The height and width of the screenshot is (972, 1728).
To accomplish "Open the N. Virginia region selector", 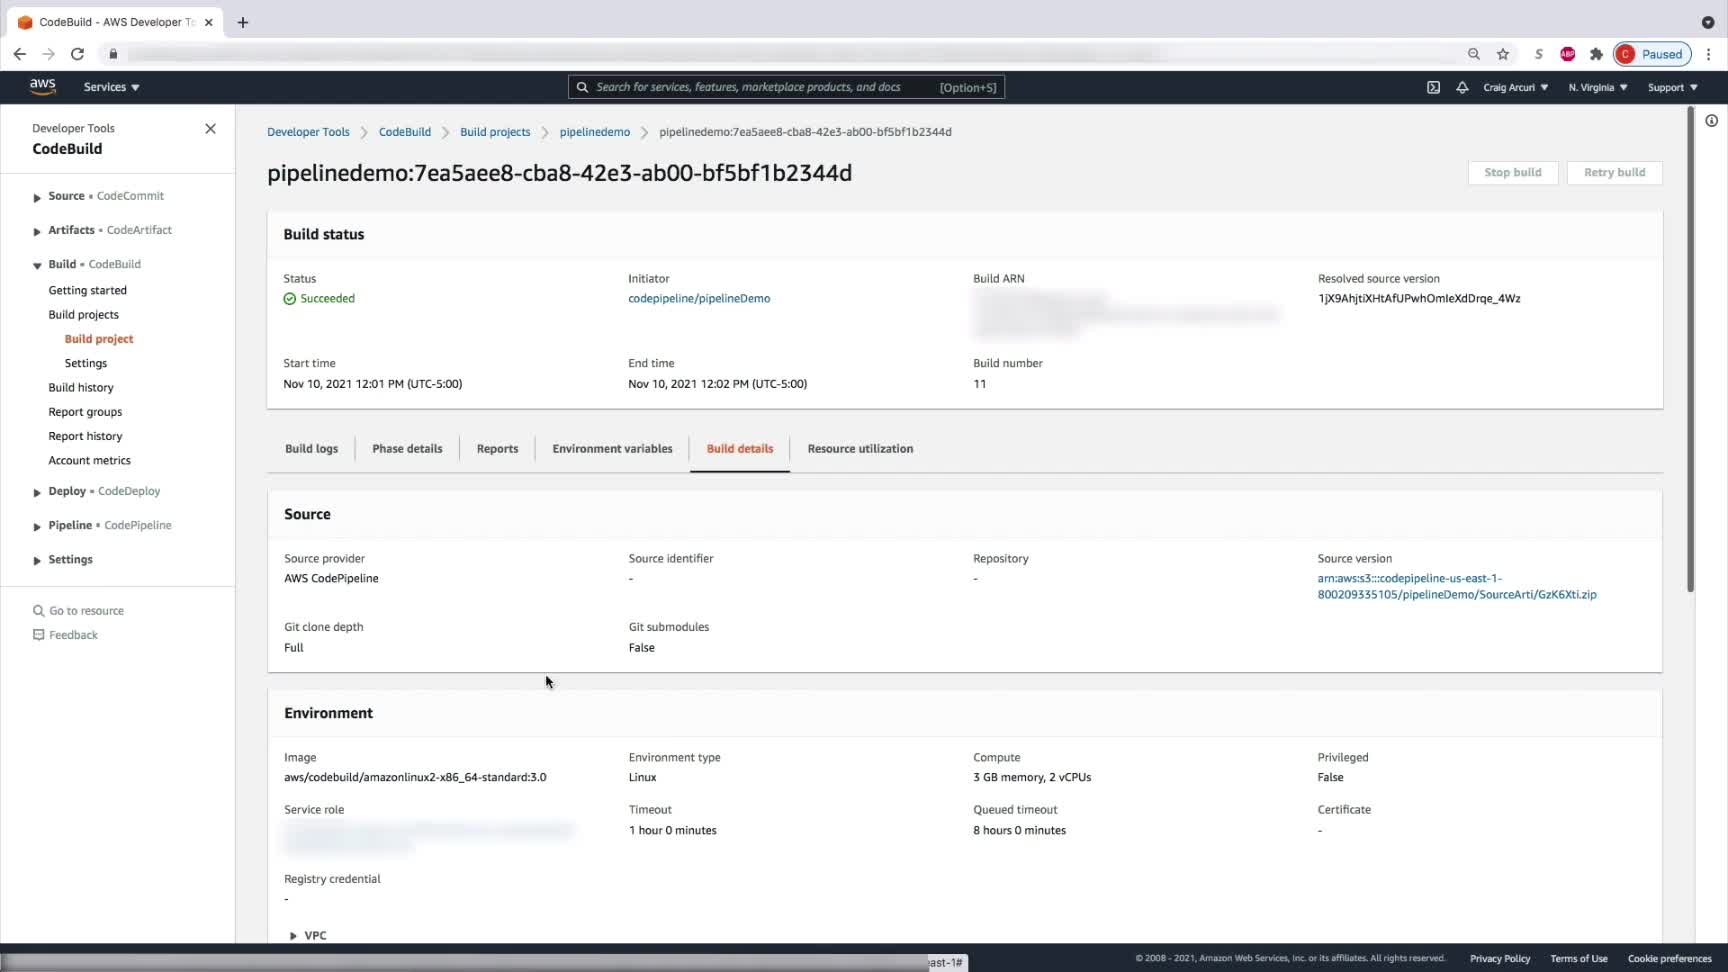I will [x=1598, y=87].
